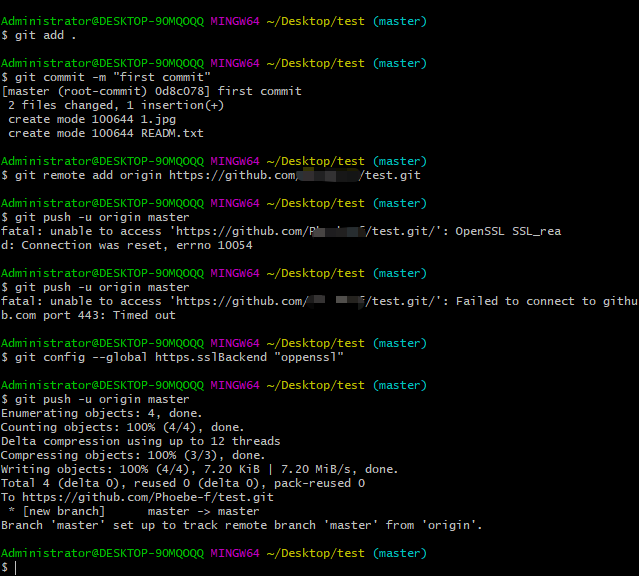
Task: Click the fatal line "Failed to connect to githu"
Action: [x=320, y=301]
